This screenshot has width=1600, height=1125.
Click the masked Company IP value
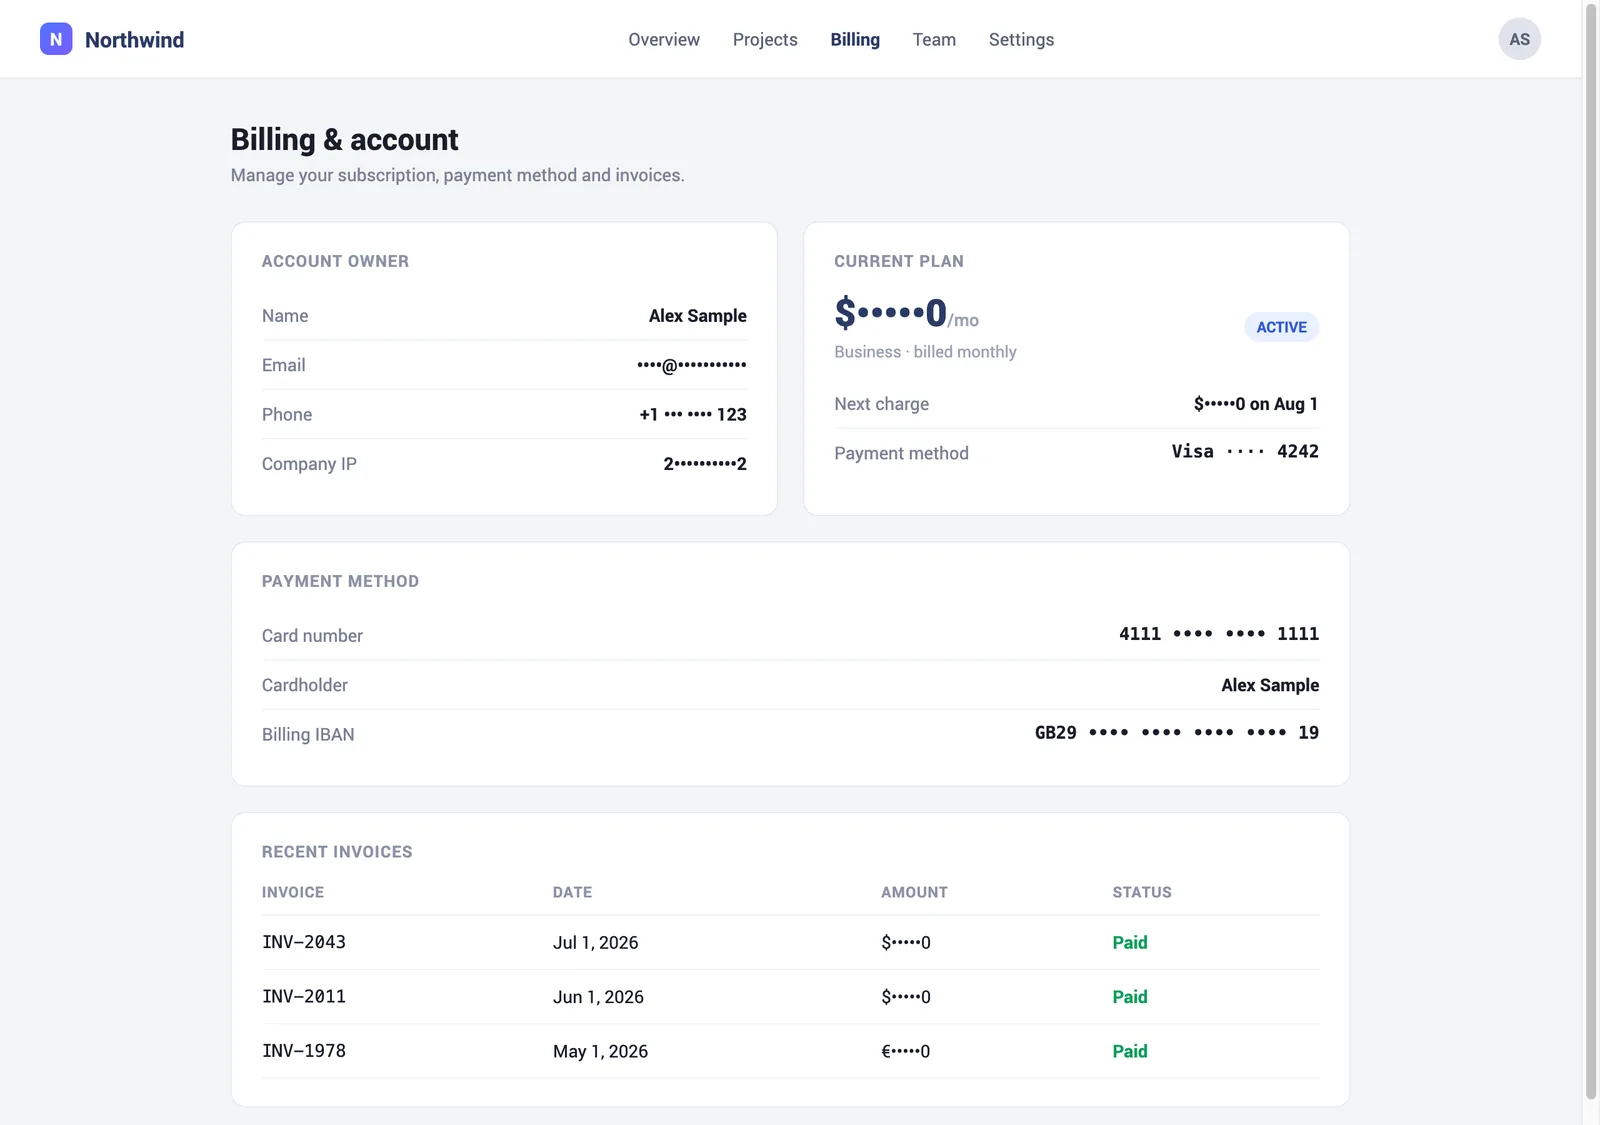[705, 464]
